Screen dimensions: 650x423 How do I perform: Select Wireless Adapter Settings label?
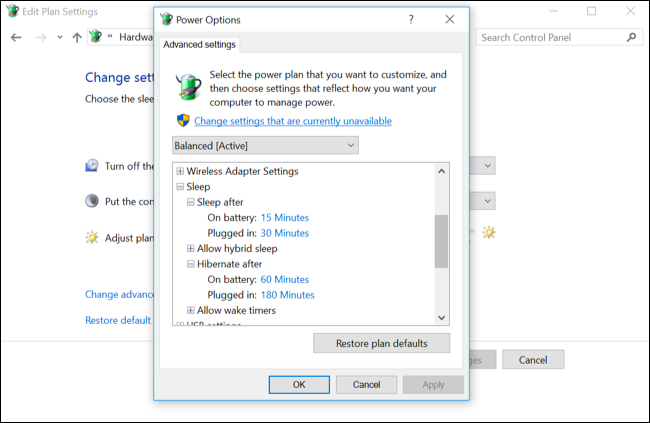243,171
